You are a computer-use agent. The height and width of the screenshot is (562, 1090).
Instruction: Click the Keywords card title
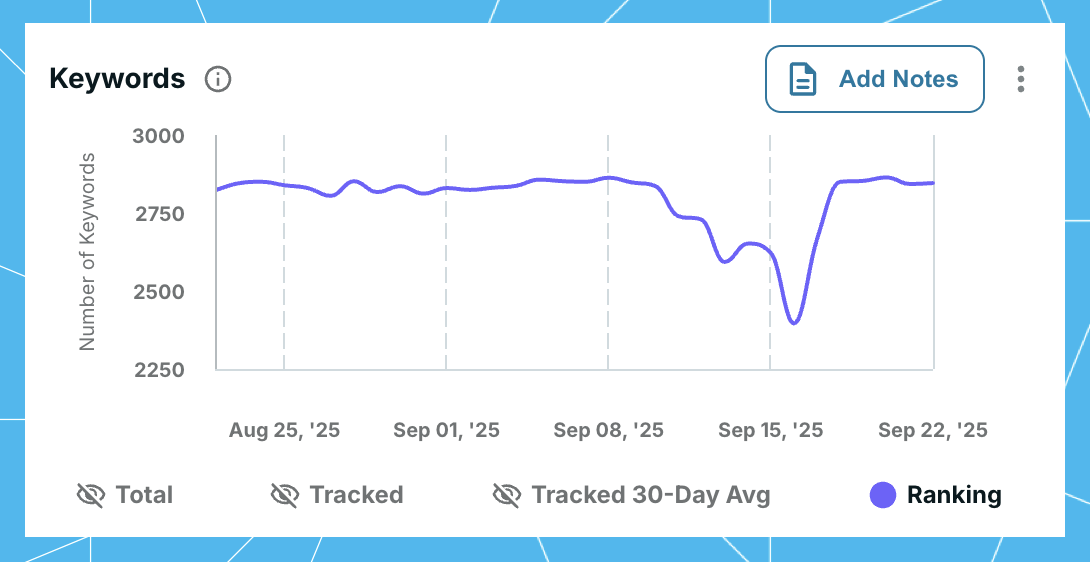pyautogui.click(x=117, y=79)
